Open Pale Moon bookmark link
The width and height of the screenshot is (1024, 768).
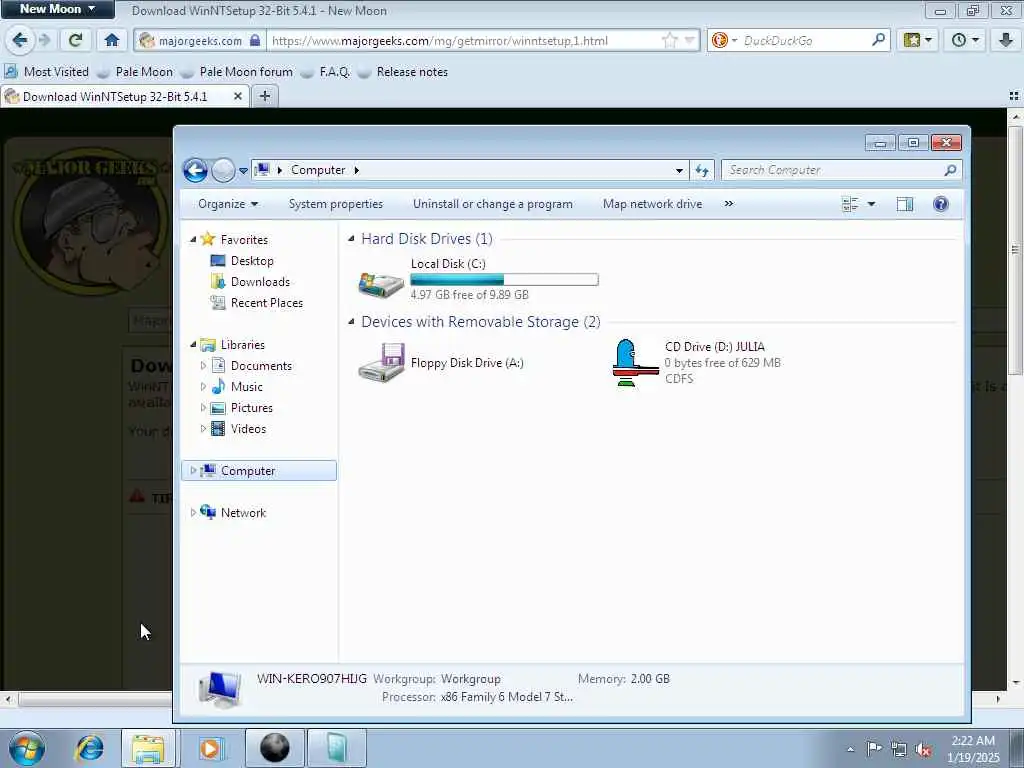click(135, 72)
